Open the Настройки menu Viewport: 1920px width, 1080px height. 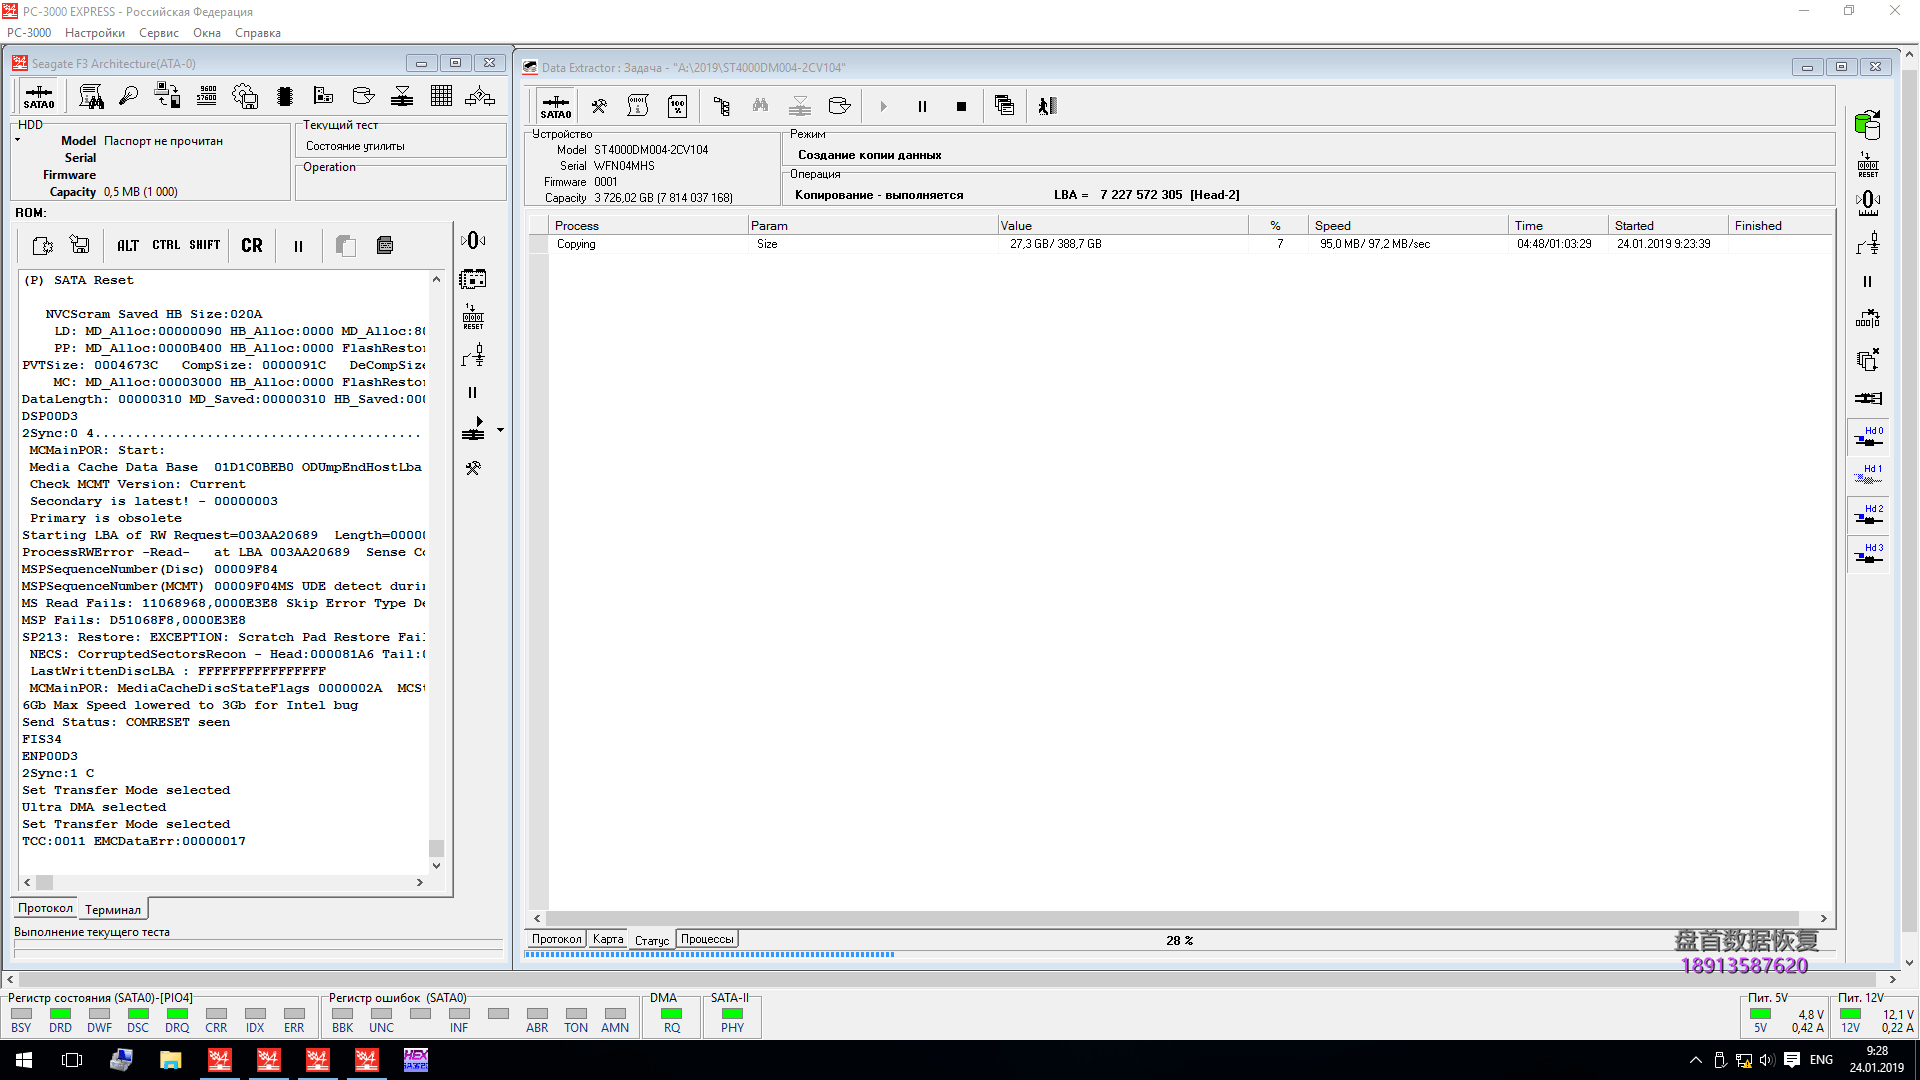(x=95, y=33)
